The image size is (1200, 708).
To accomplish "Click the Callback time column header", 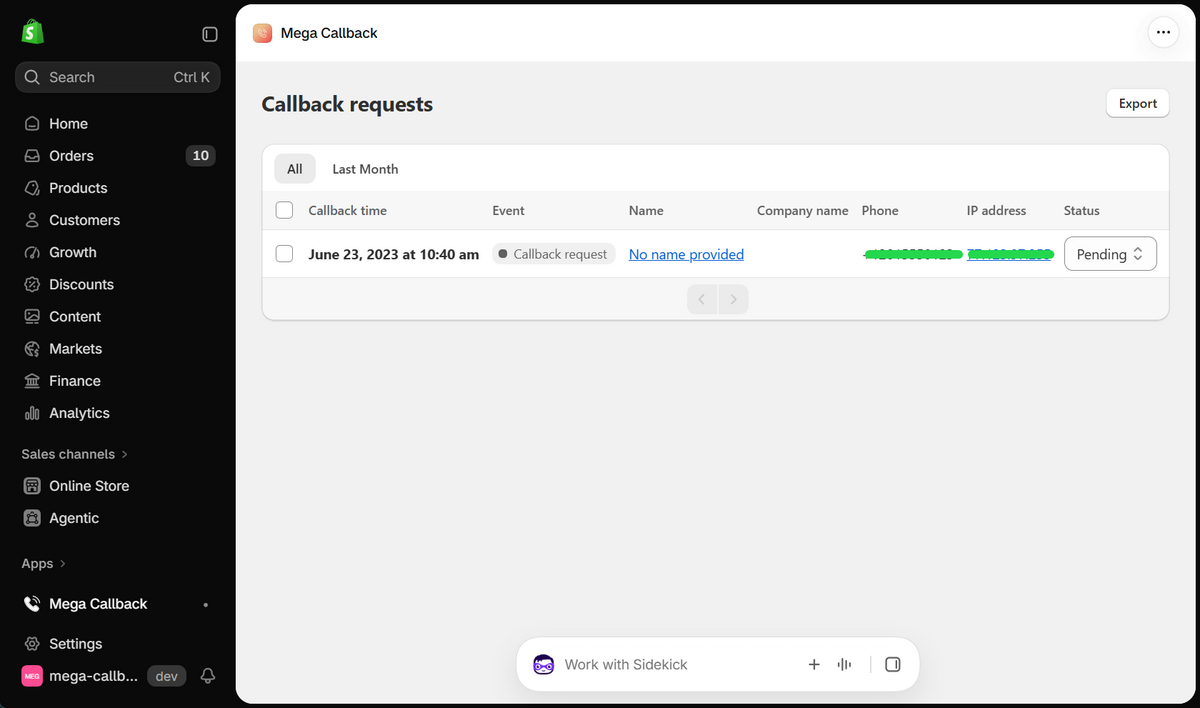I will [347, 210].
